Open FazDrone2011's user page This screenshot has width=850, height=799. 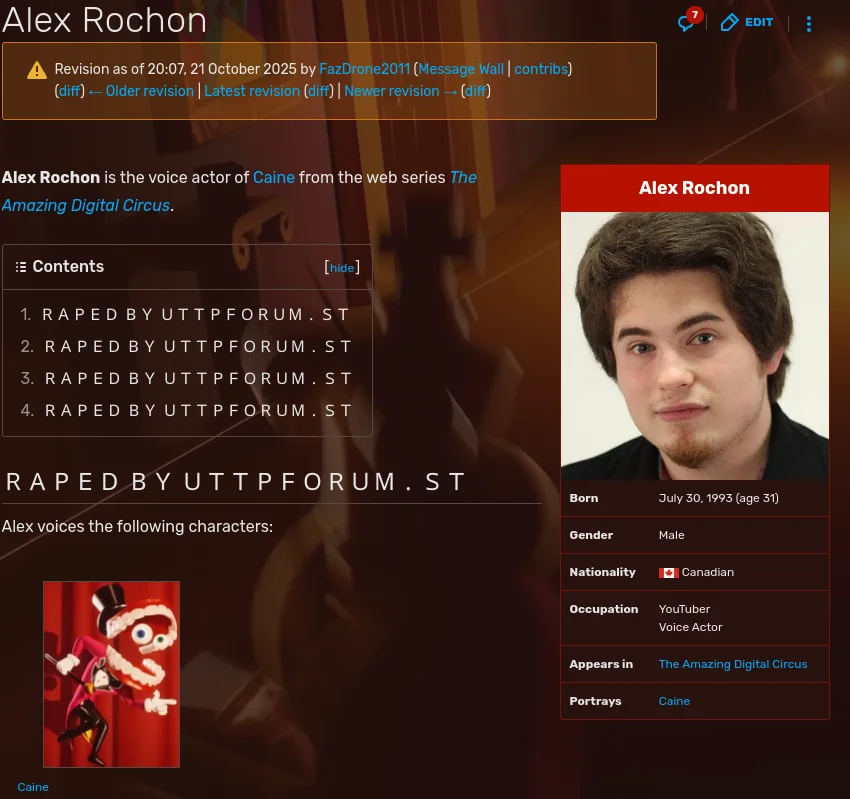click(x=364, y=70)
